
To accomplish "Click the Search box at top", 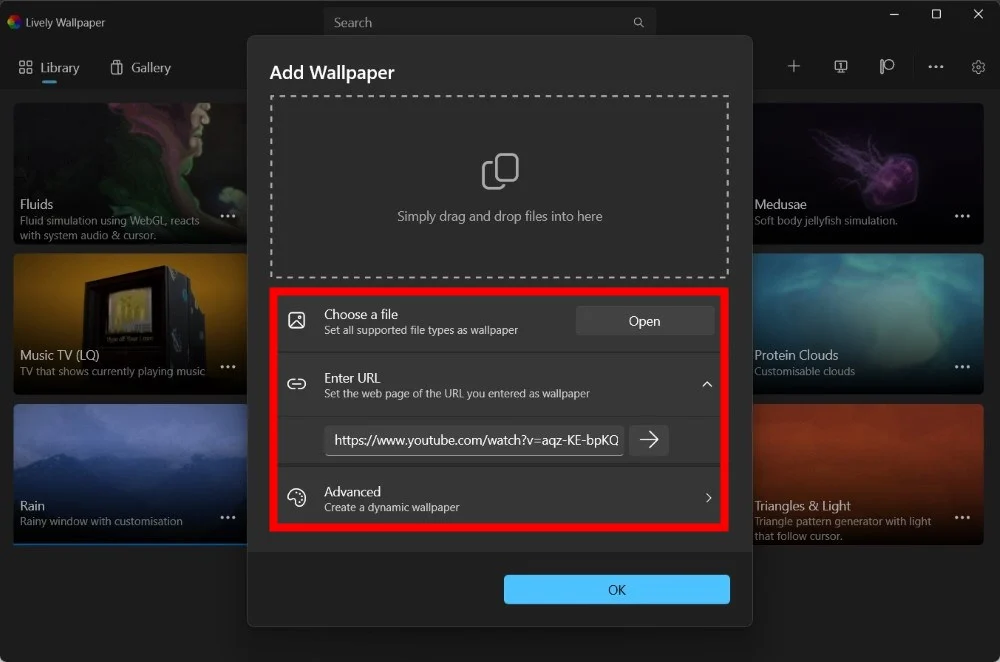I will tap(480, 22).
